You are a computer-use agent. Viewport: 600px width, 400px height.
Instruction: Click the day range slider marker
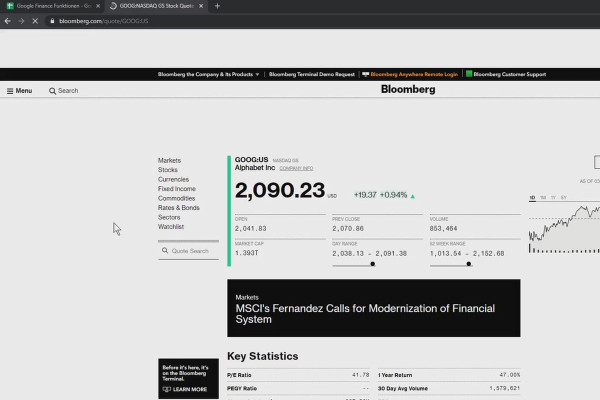[x=372, y=264]
